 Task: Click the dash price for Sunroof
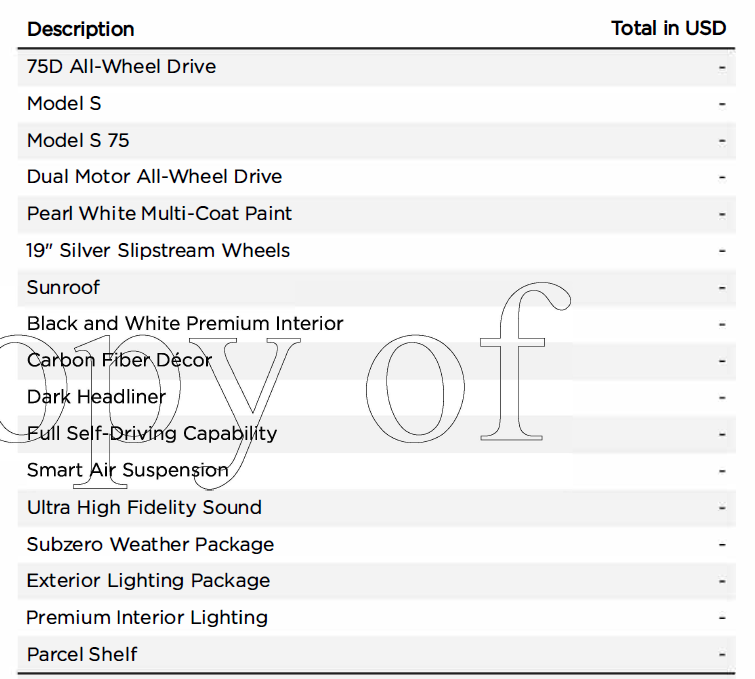click(x=722, y=288)
